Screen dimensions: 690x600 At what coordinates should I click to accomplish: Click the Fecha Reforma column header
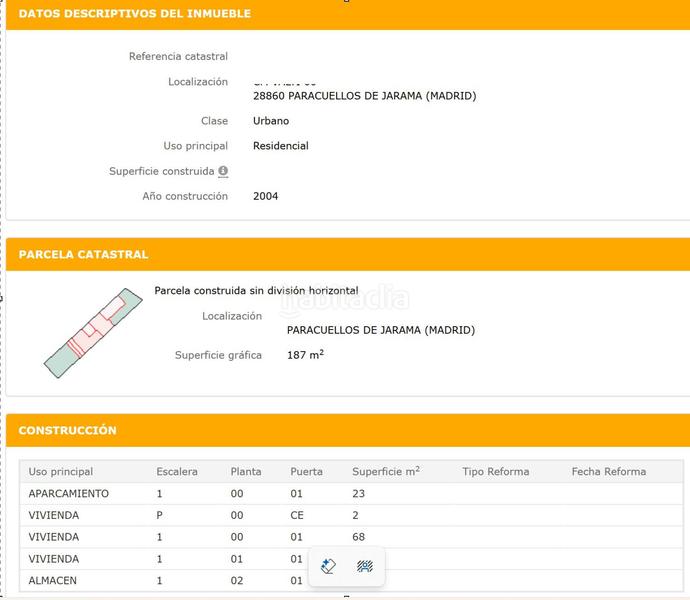[x=609, y=472]
